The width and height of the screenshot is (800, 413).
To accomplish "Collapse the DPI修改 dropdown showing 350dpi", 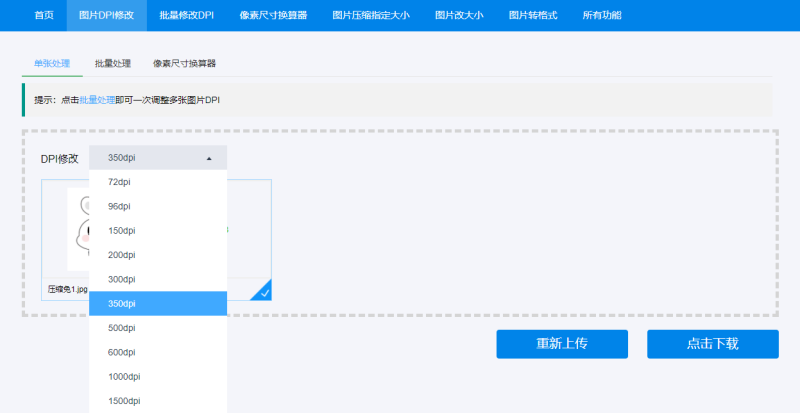I will (x=158, y=158).
